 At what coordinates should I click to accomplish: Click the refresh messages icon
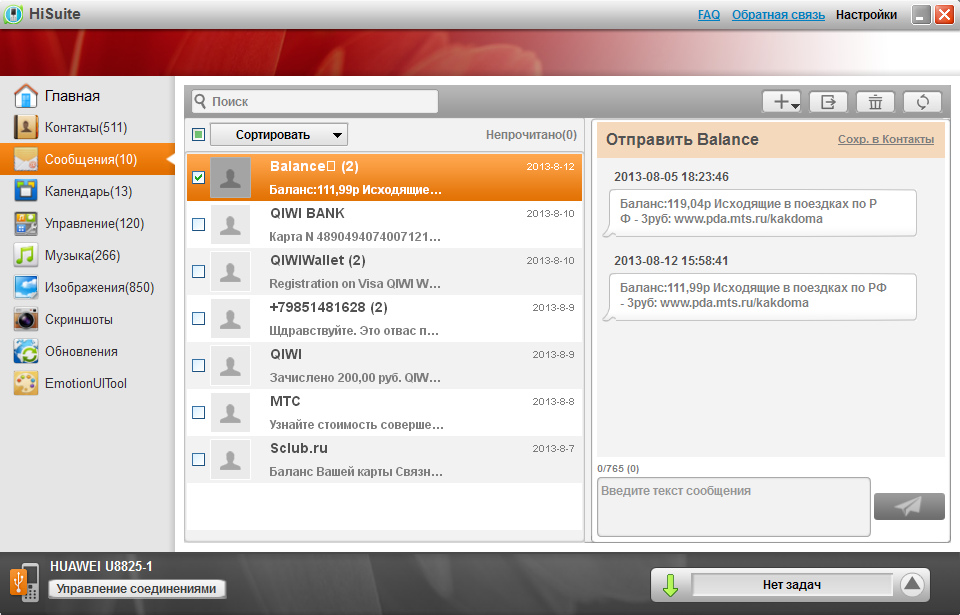pos(923,102)
